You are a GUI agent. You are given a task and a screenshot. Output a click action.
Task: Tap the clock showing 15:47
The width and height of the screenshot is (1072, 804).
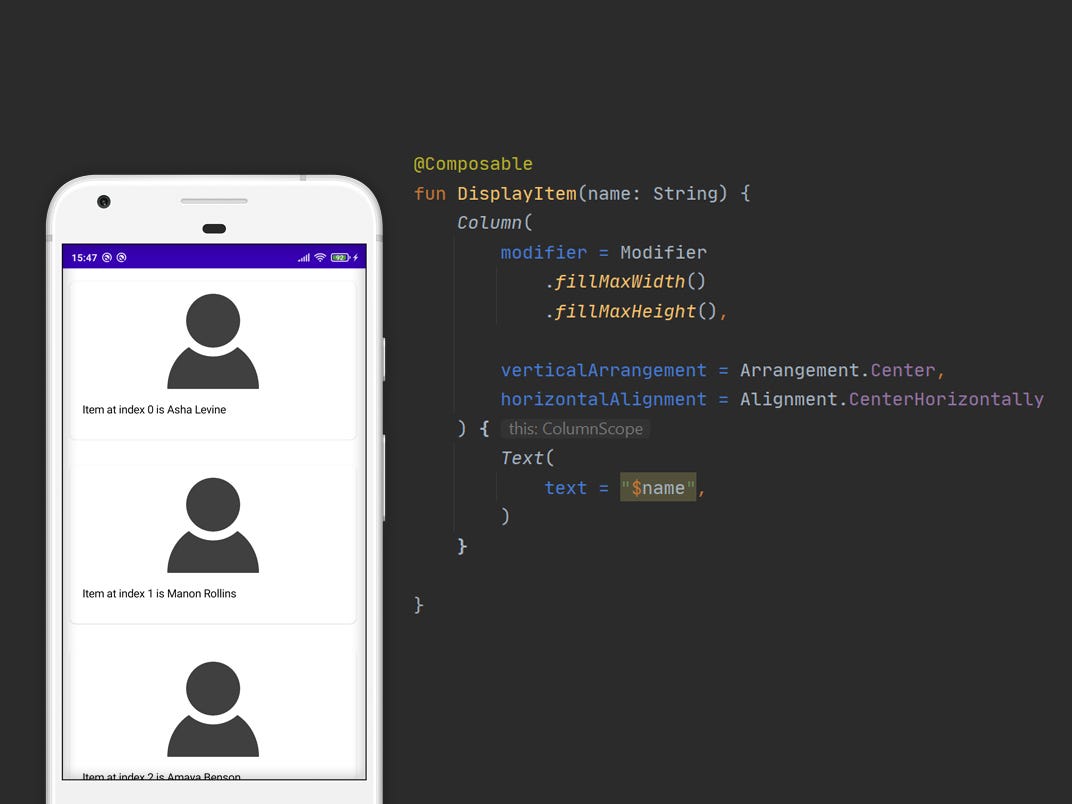pos(82,256)
